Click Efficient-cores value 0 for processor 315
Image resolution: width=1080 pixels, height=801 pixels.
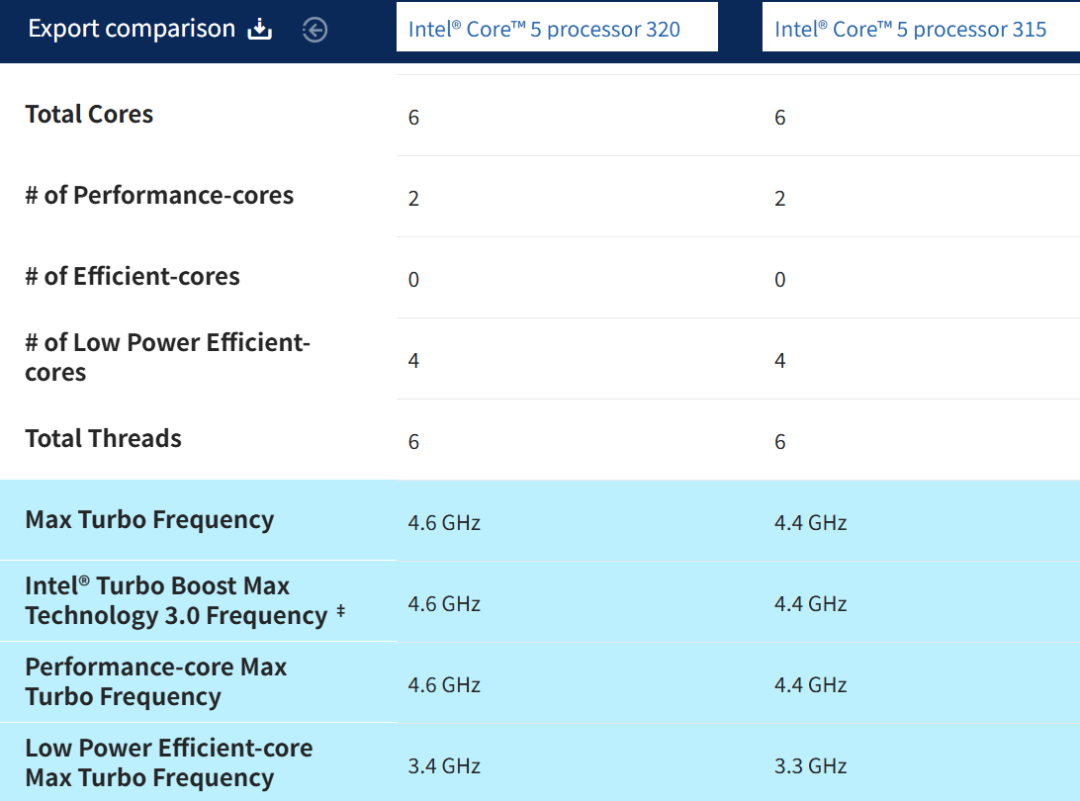(x=780, y=280)
